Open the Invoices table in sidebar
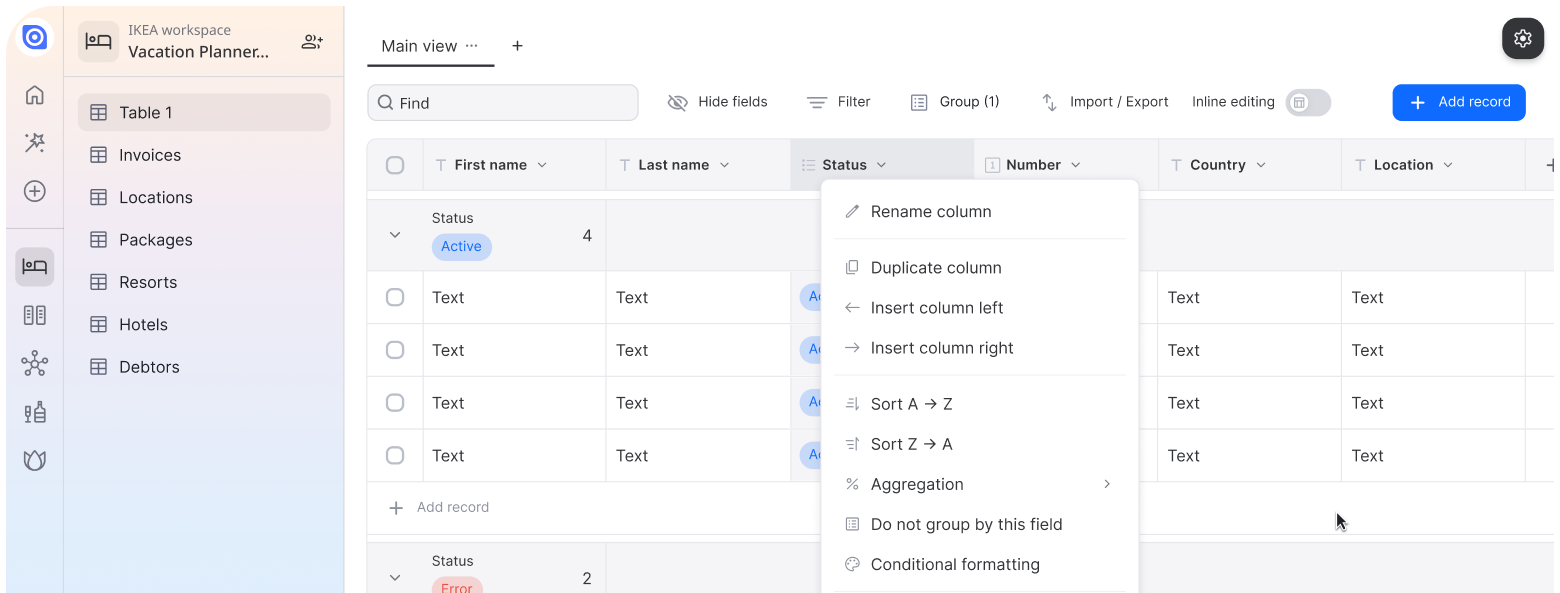 click(x=150, y=155)
